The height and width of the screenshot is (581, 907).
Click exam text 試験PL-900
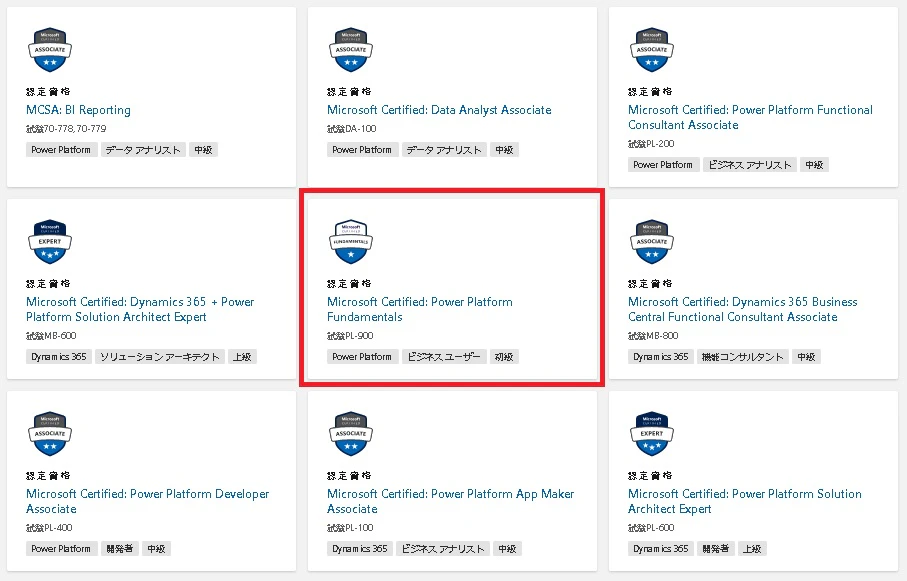click(350, 336)
